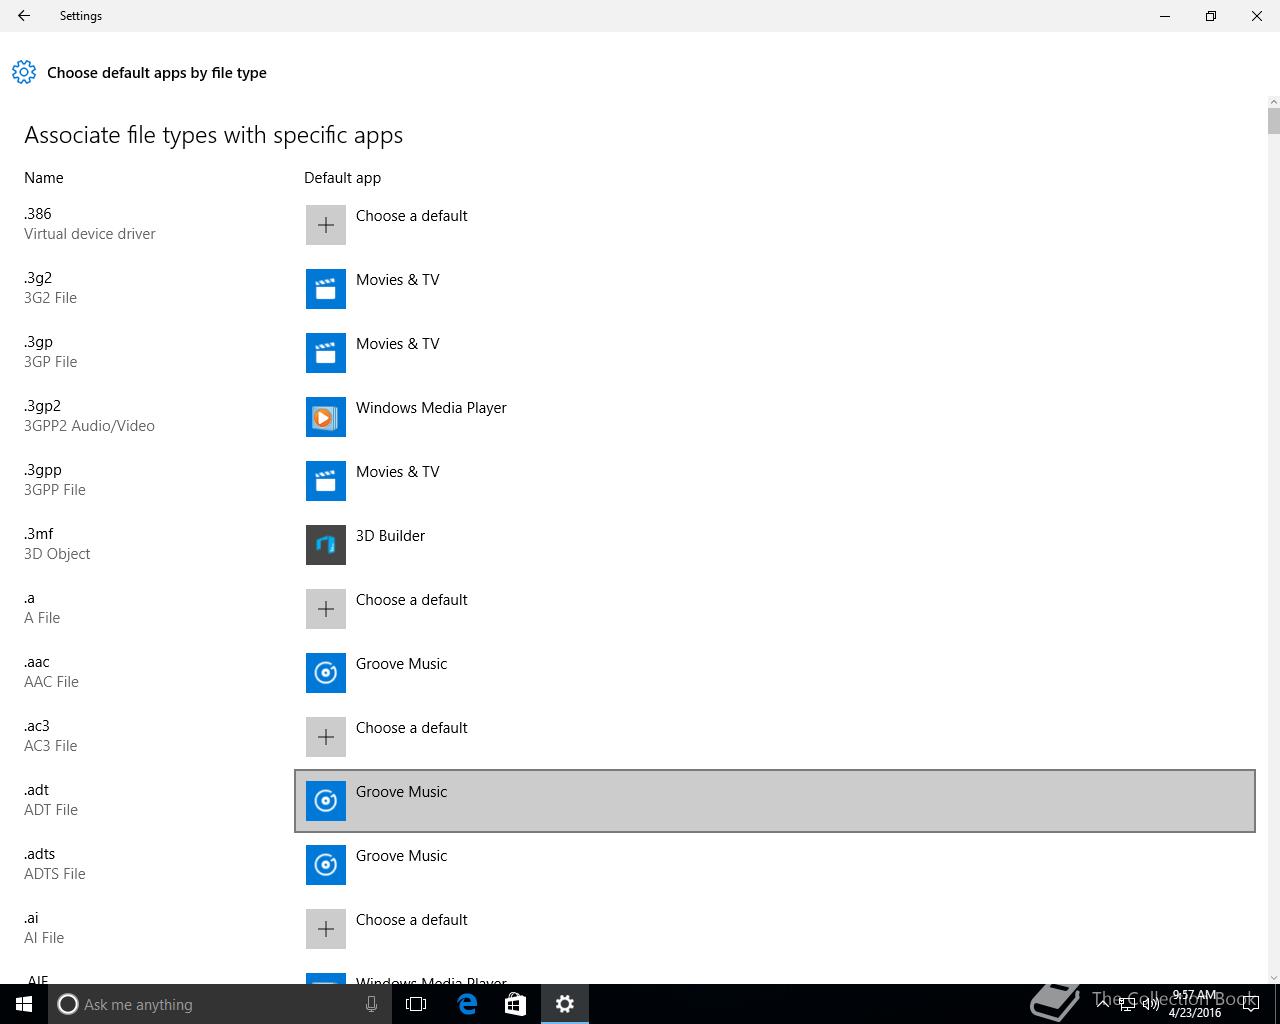Viewport: 1280px width, 1024px height.
Task: Click the .3gpp extension name
Action: [43, 470]
